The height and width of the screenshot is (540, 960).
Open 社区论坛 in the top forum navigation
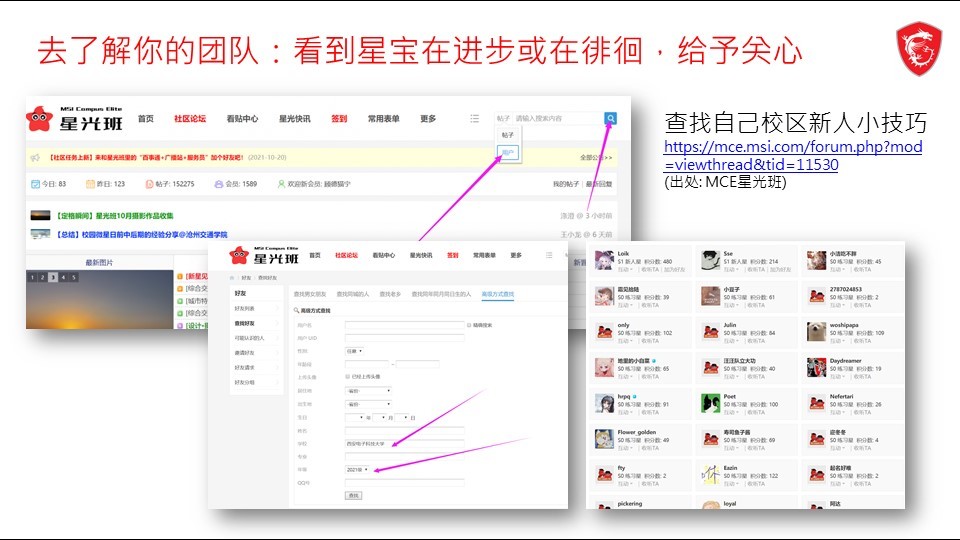pyautogui.click(x=190, y=119)
